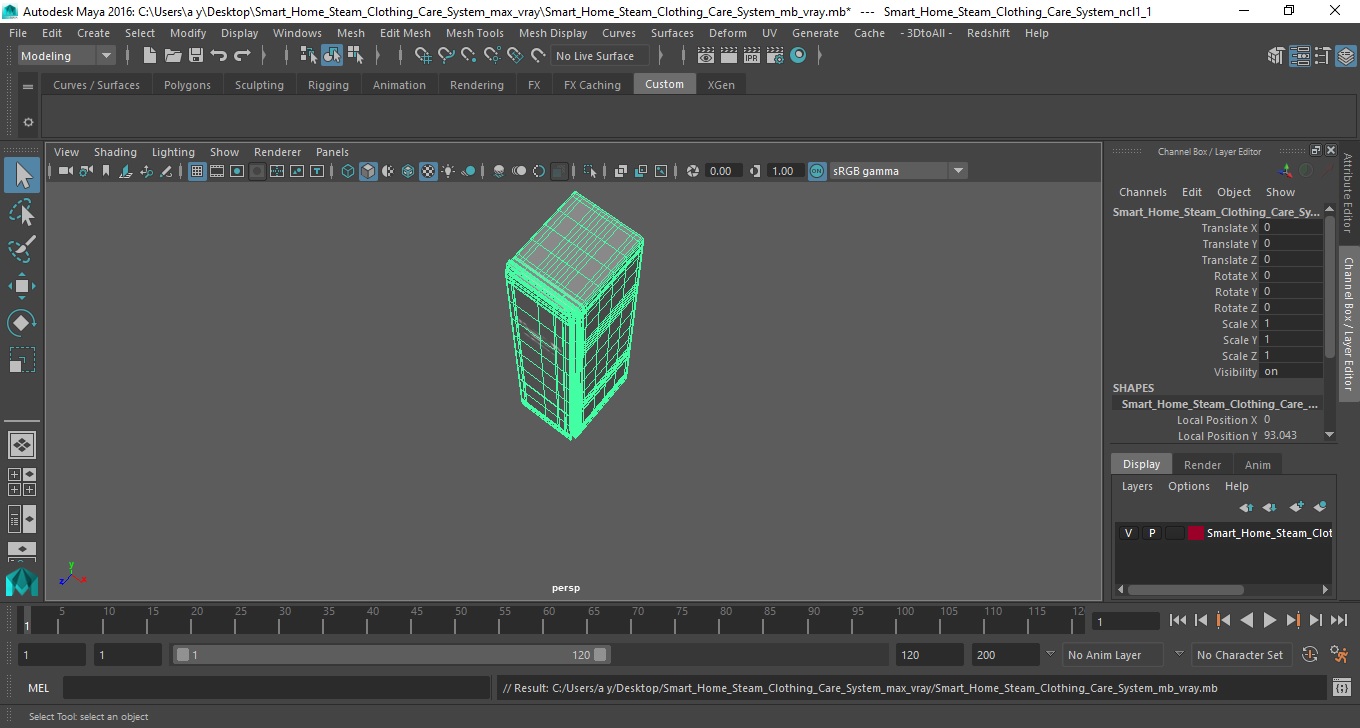1360x728 pixels.
Task: Open the Redshift menu
Action: click(988, 33)
